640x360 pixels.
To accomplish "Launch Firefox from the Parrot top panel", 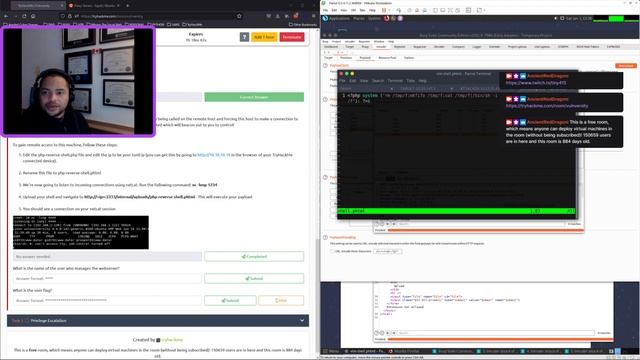I will click(387, 18).
